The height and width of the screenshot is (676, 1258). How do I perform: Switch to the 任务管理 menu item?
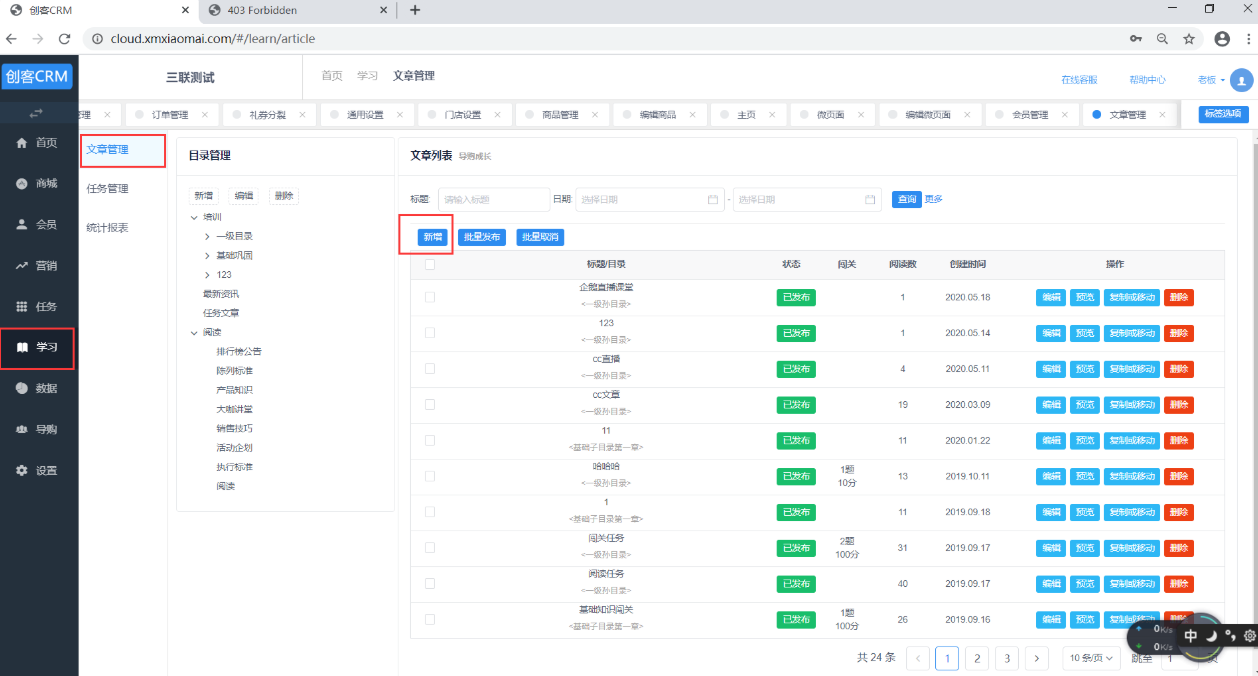107,188
